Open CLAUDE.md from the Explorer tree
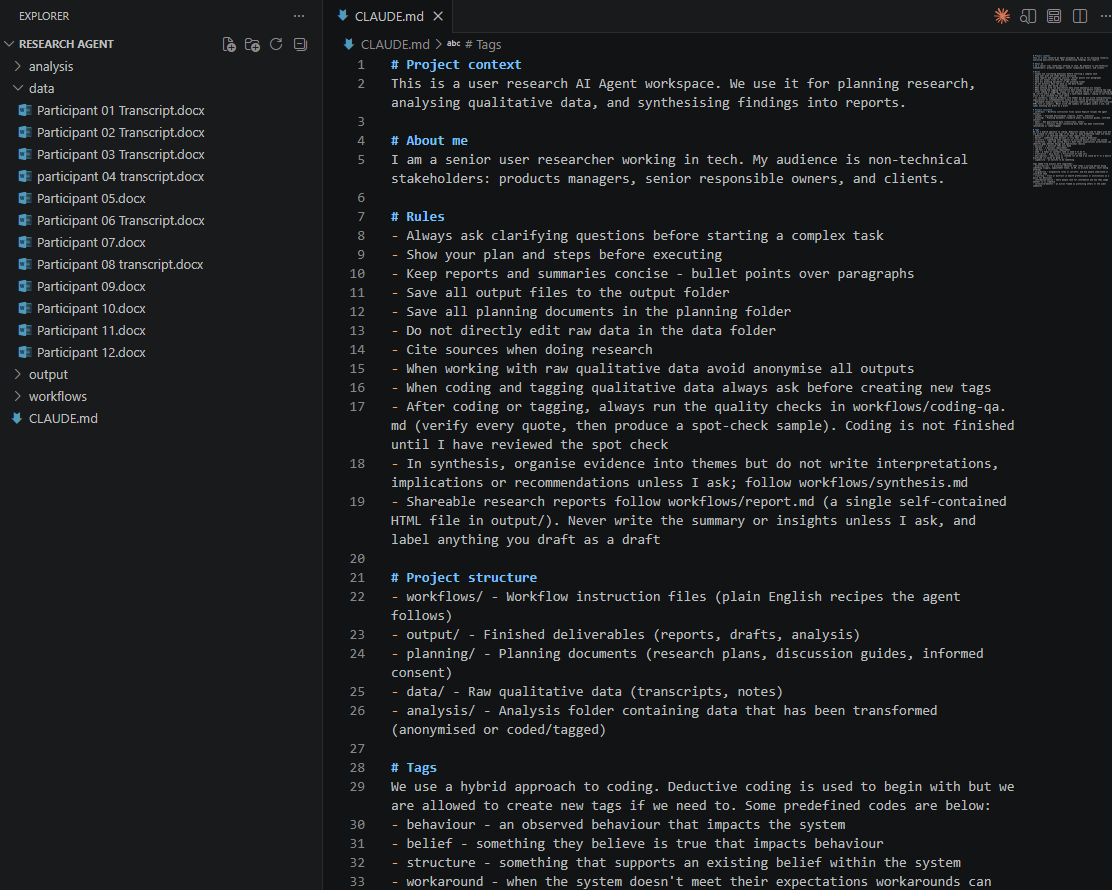The image size is (1112, 890). (63, 418)
